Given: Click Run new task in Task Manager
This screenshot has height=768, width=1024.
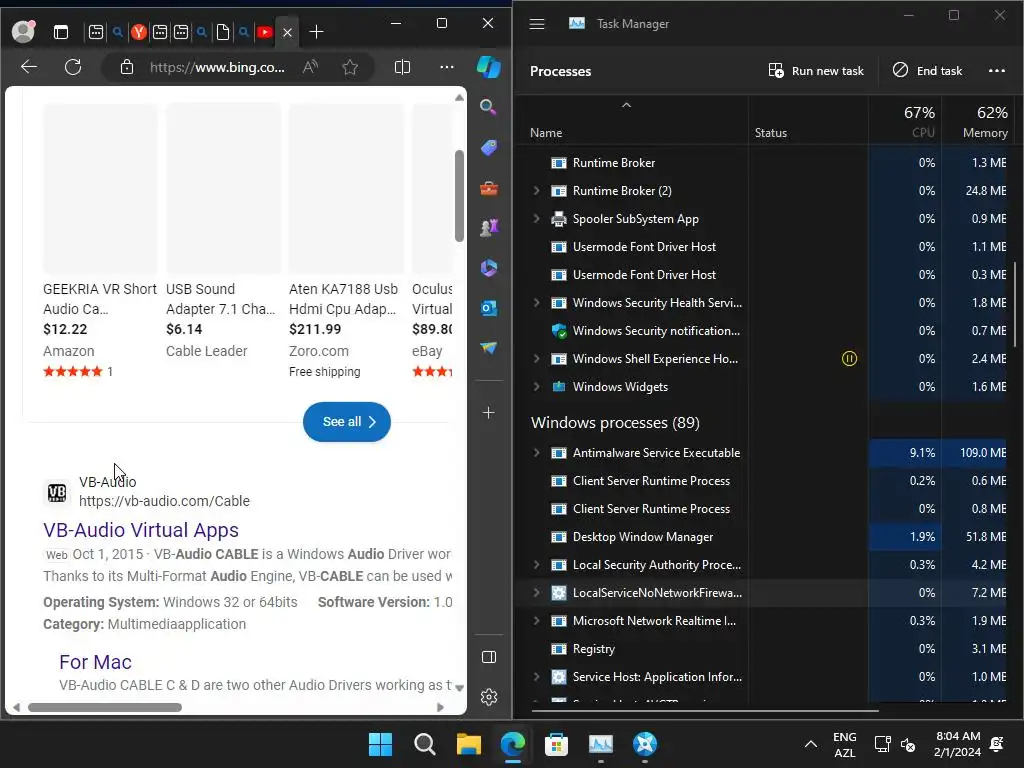Looking at the screenshot, I should (816, 71).
